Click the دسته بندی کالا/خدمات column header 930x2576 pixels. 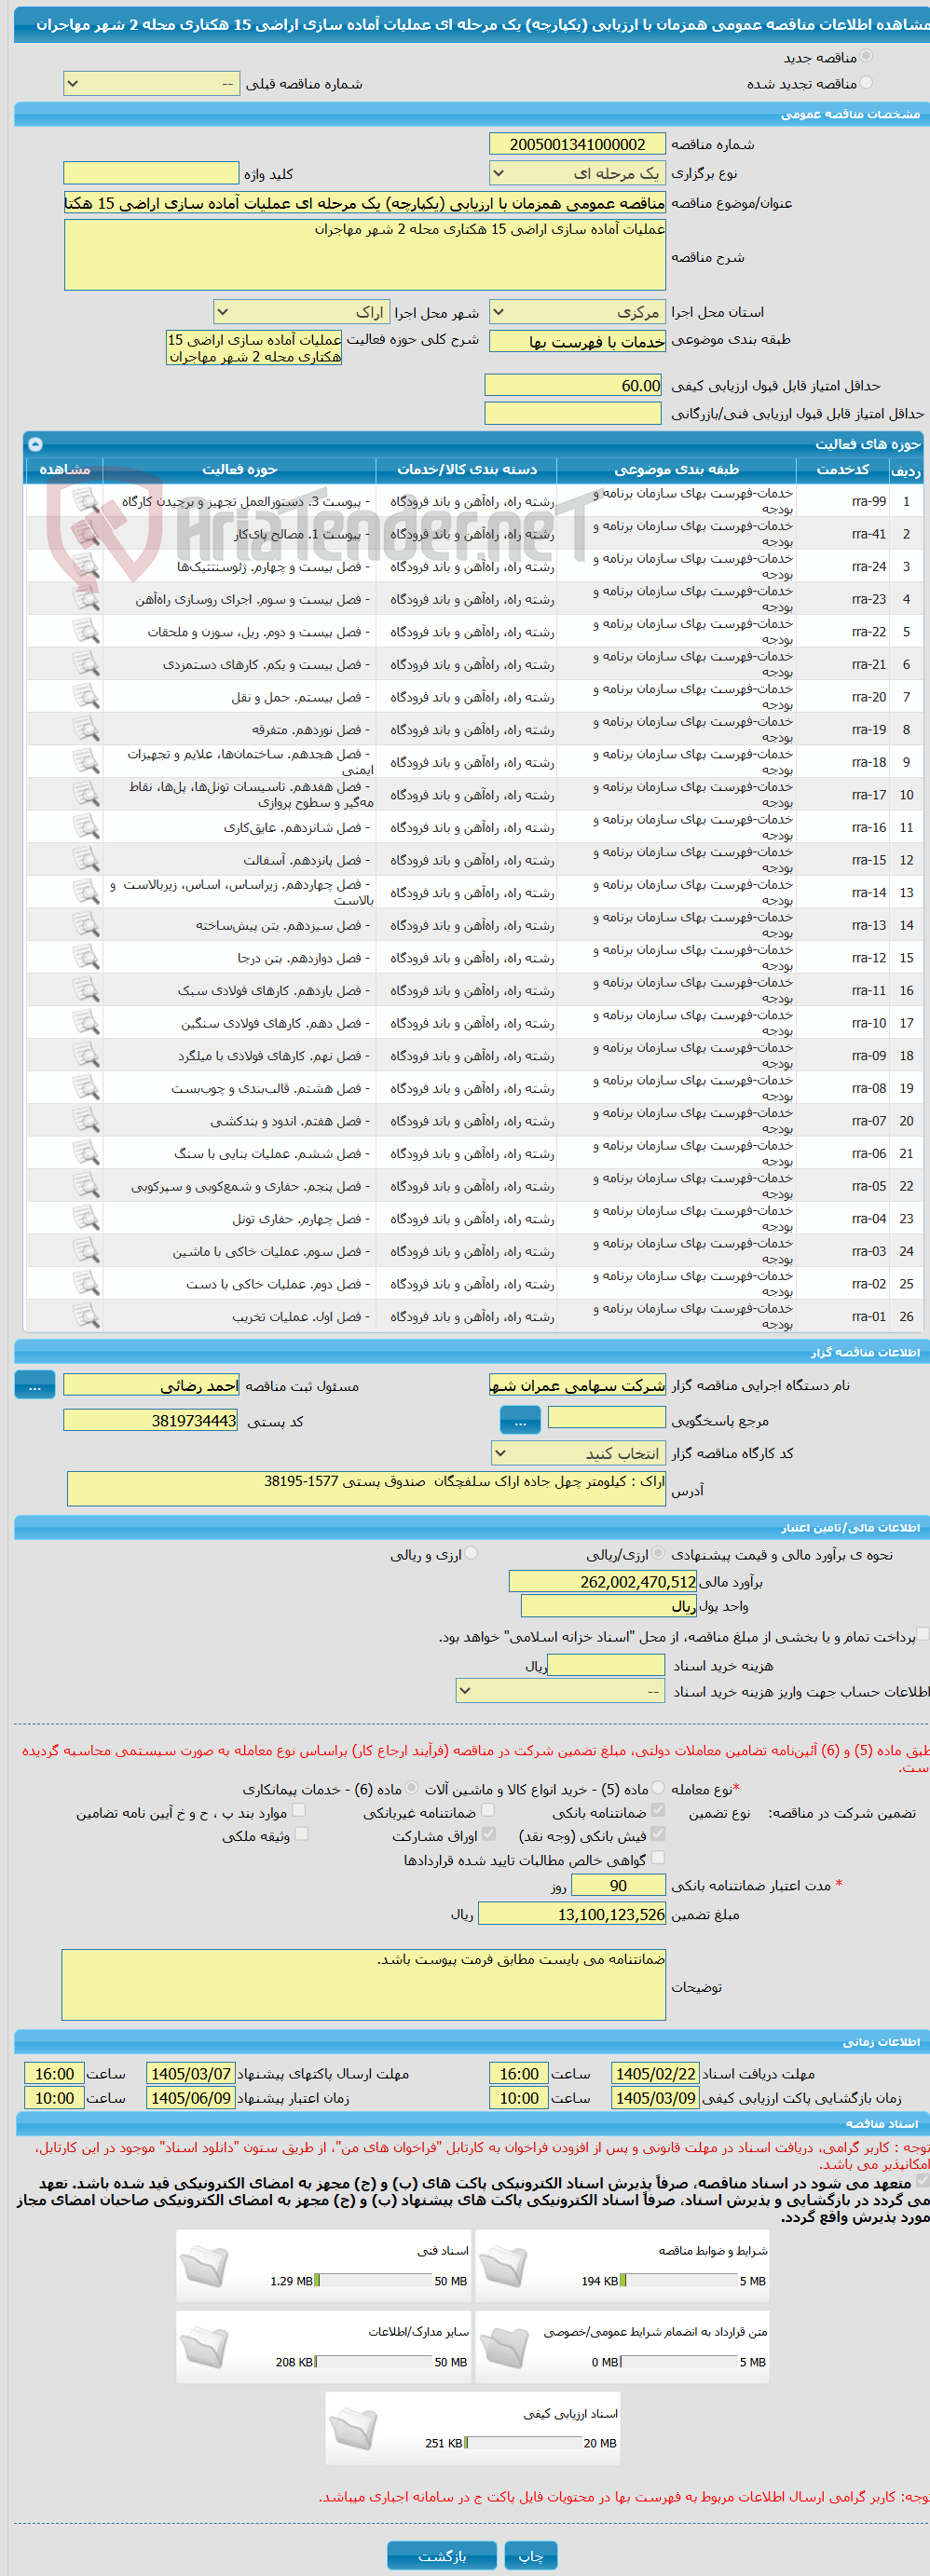click(x=467, y=469)
